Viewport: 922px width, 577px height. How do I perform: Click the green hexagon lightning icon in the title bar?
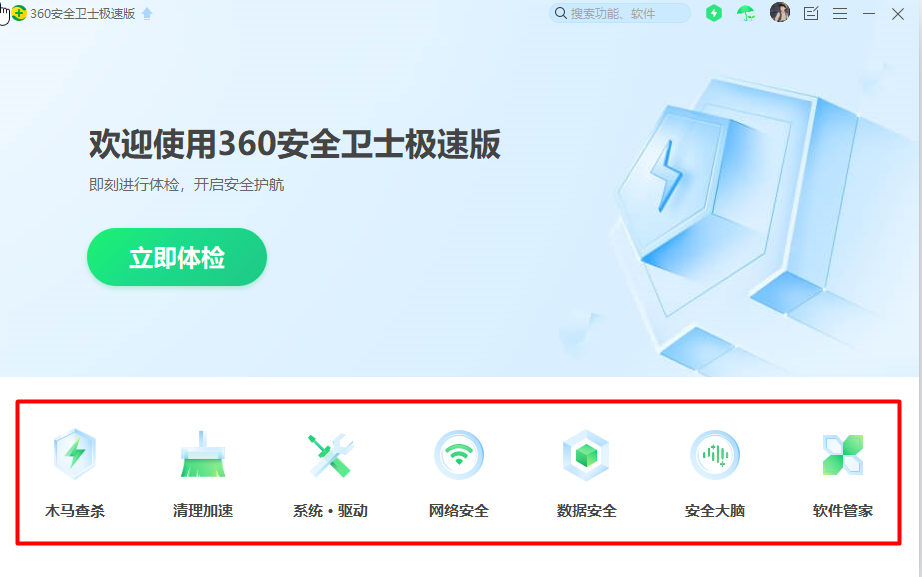coord(714,13)
